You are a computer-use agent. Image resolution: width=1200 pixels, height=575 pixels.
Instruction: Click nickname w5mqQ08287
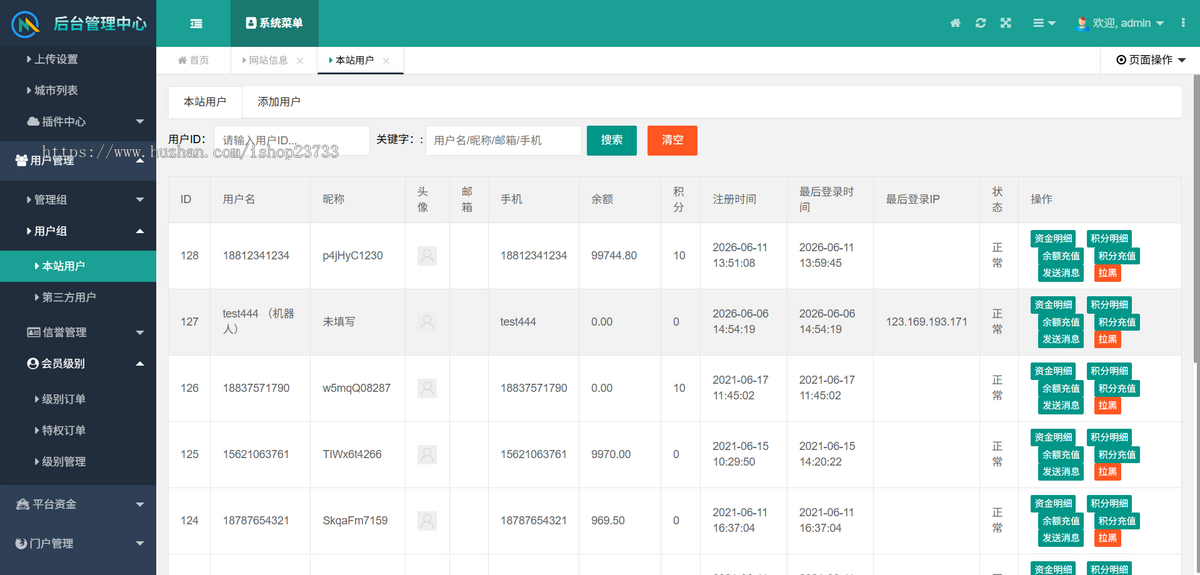pyautogui.click(x=357, y=388)
